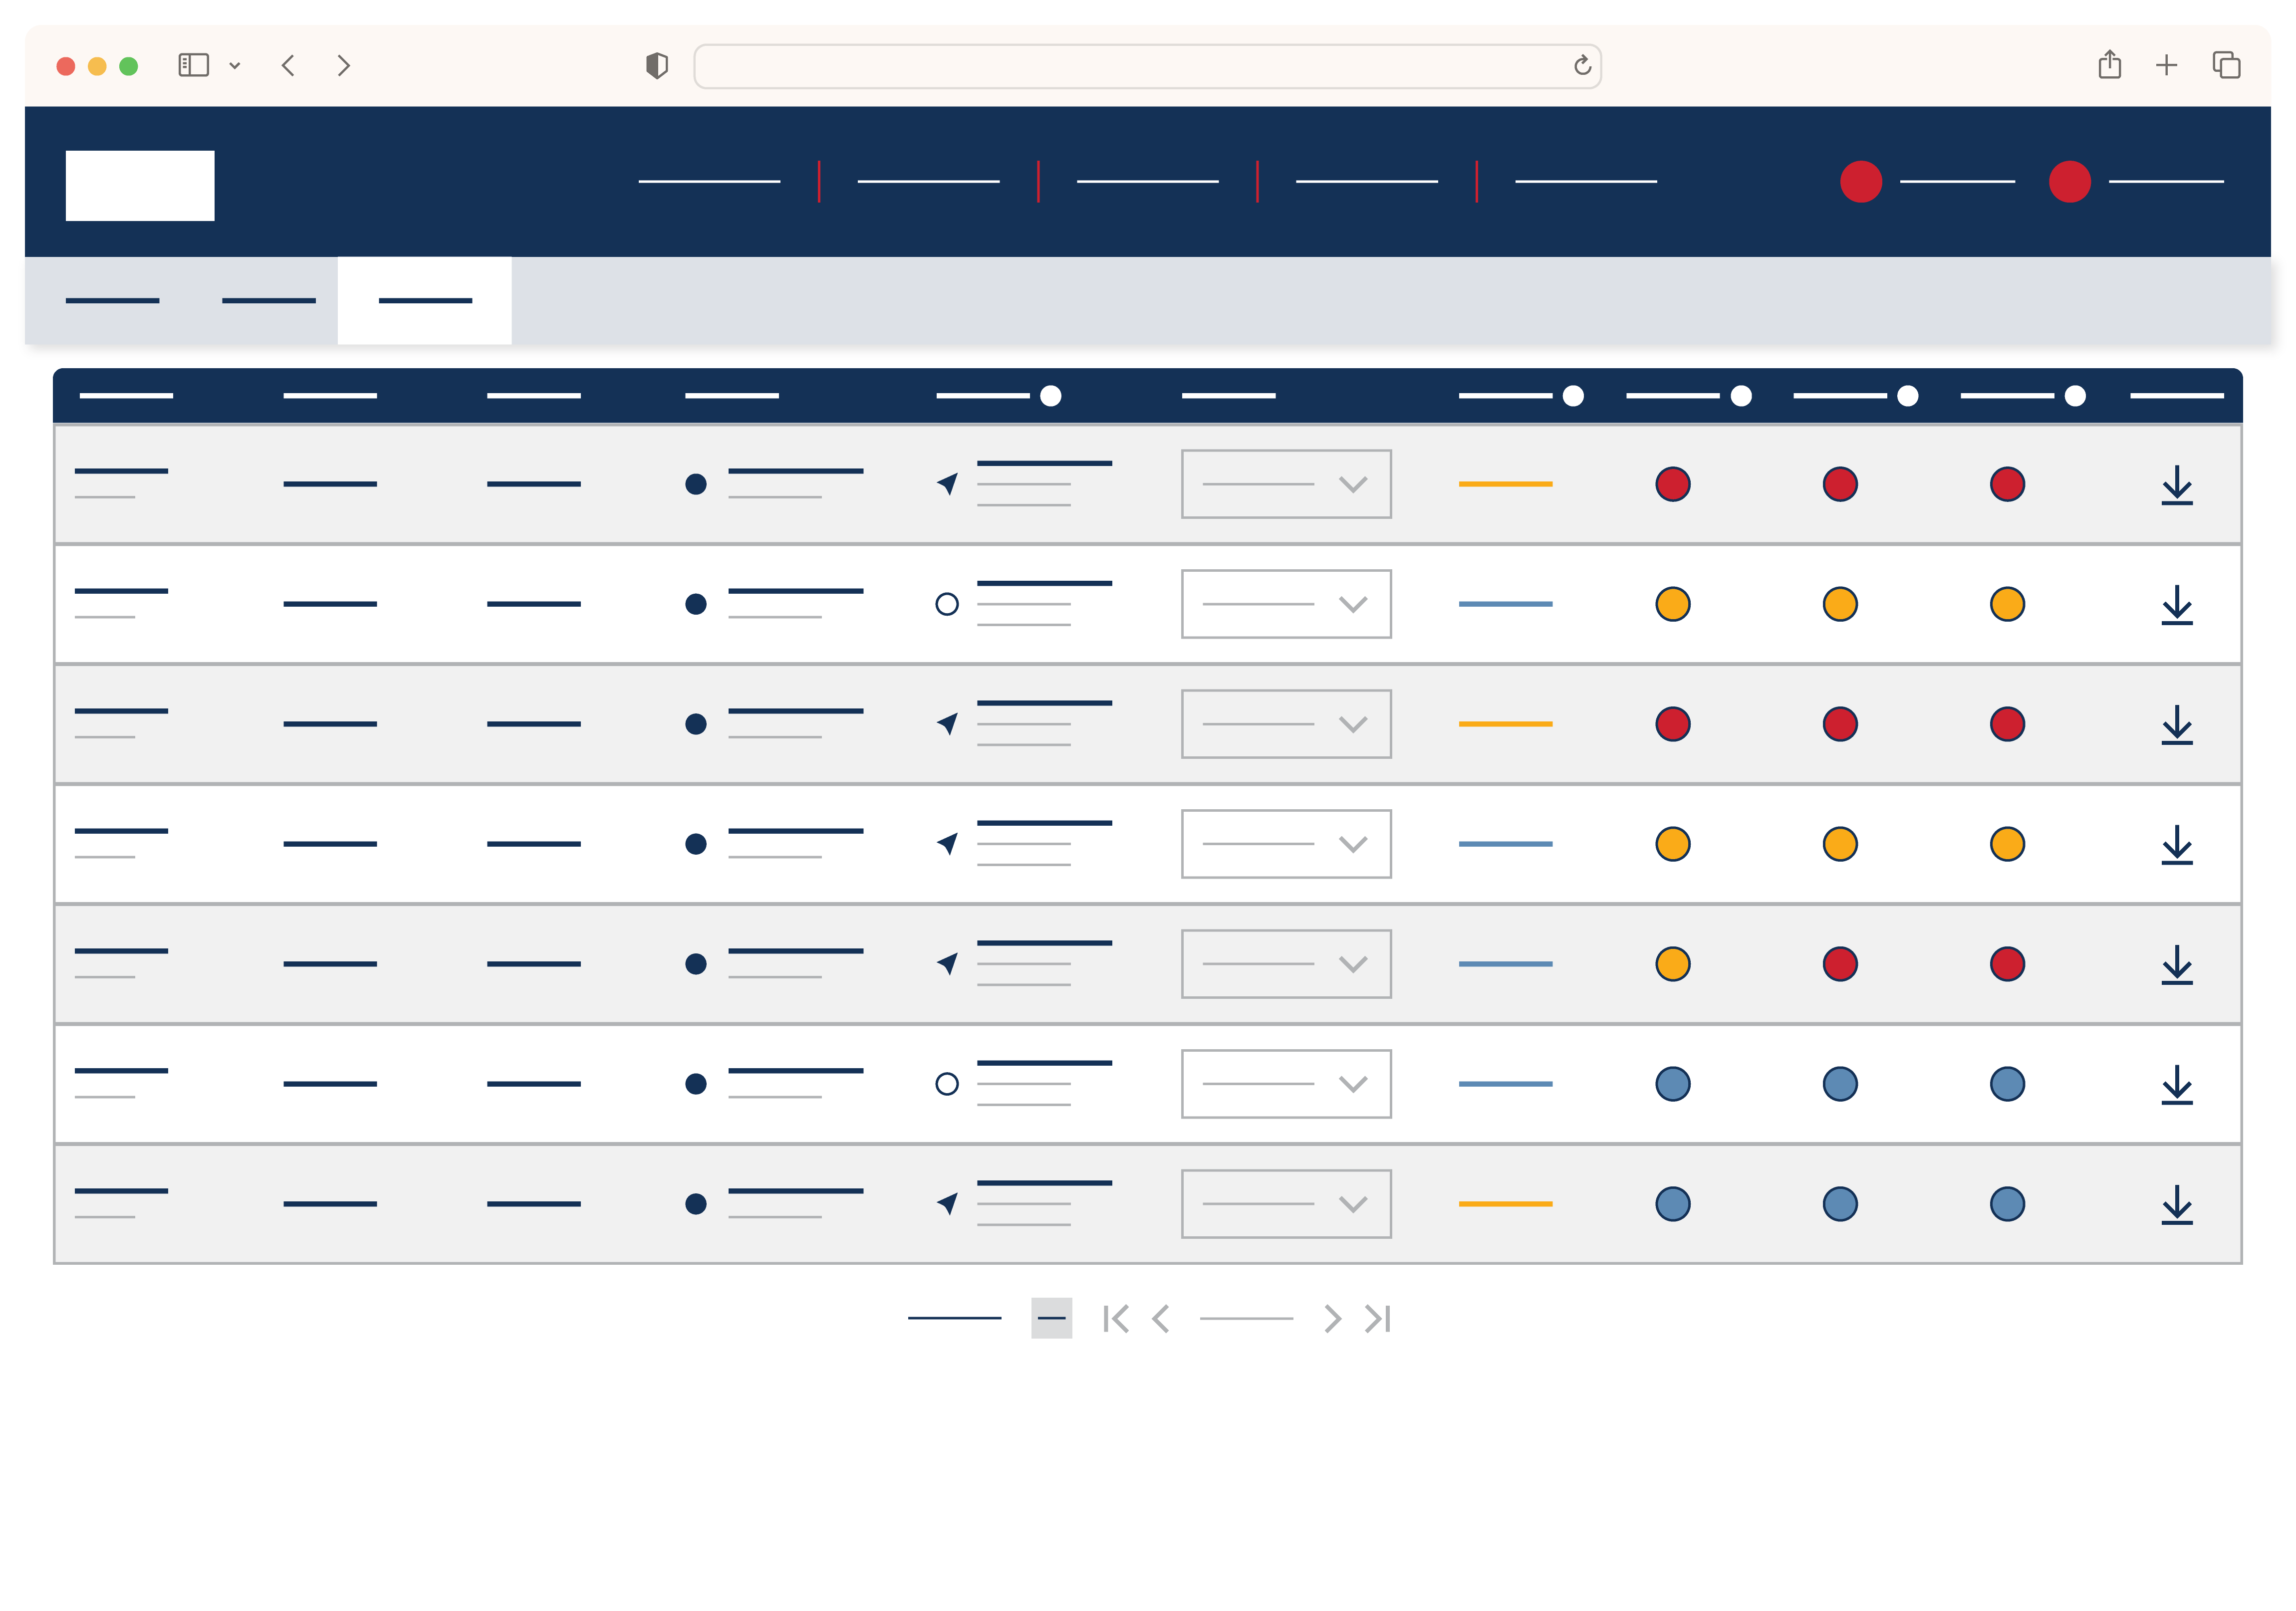2296x1611 pixels.
Task: Go to the first pagination page
Action: pyautogui.click(x=1116, y=1319)
